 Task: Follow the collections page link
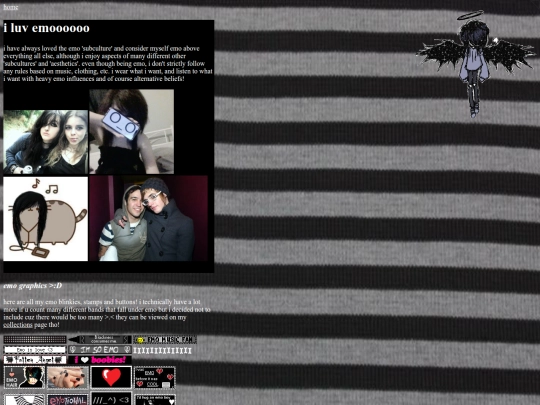[18, 325]
